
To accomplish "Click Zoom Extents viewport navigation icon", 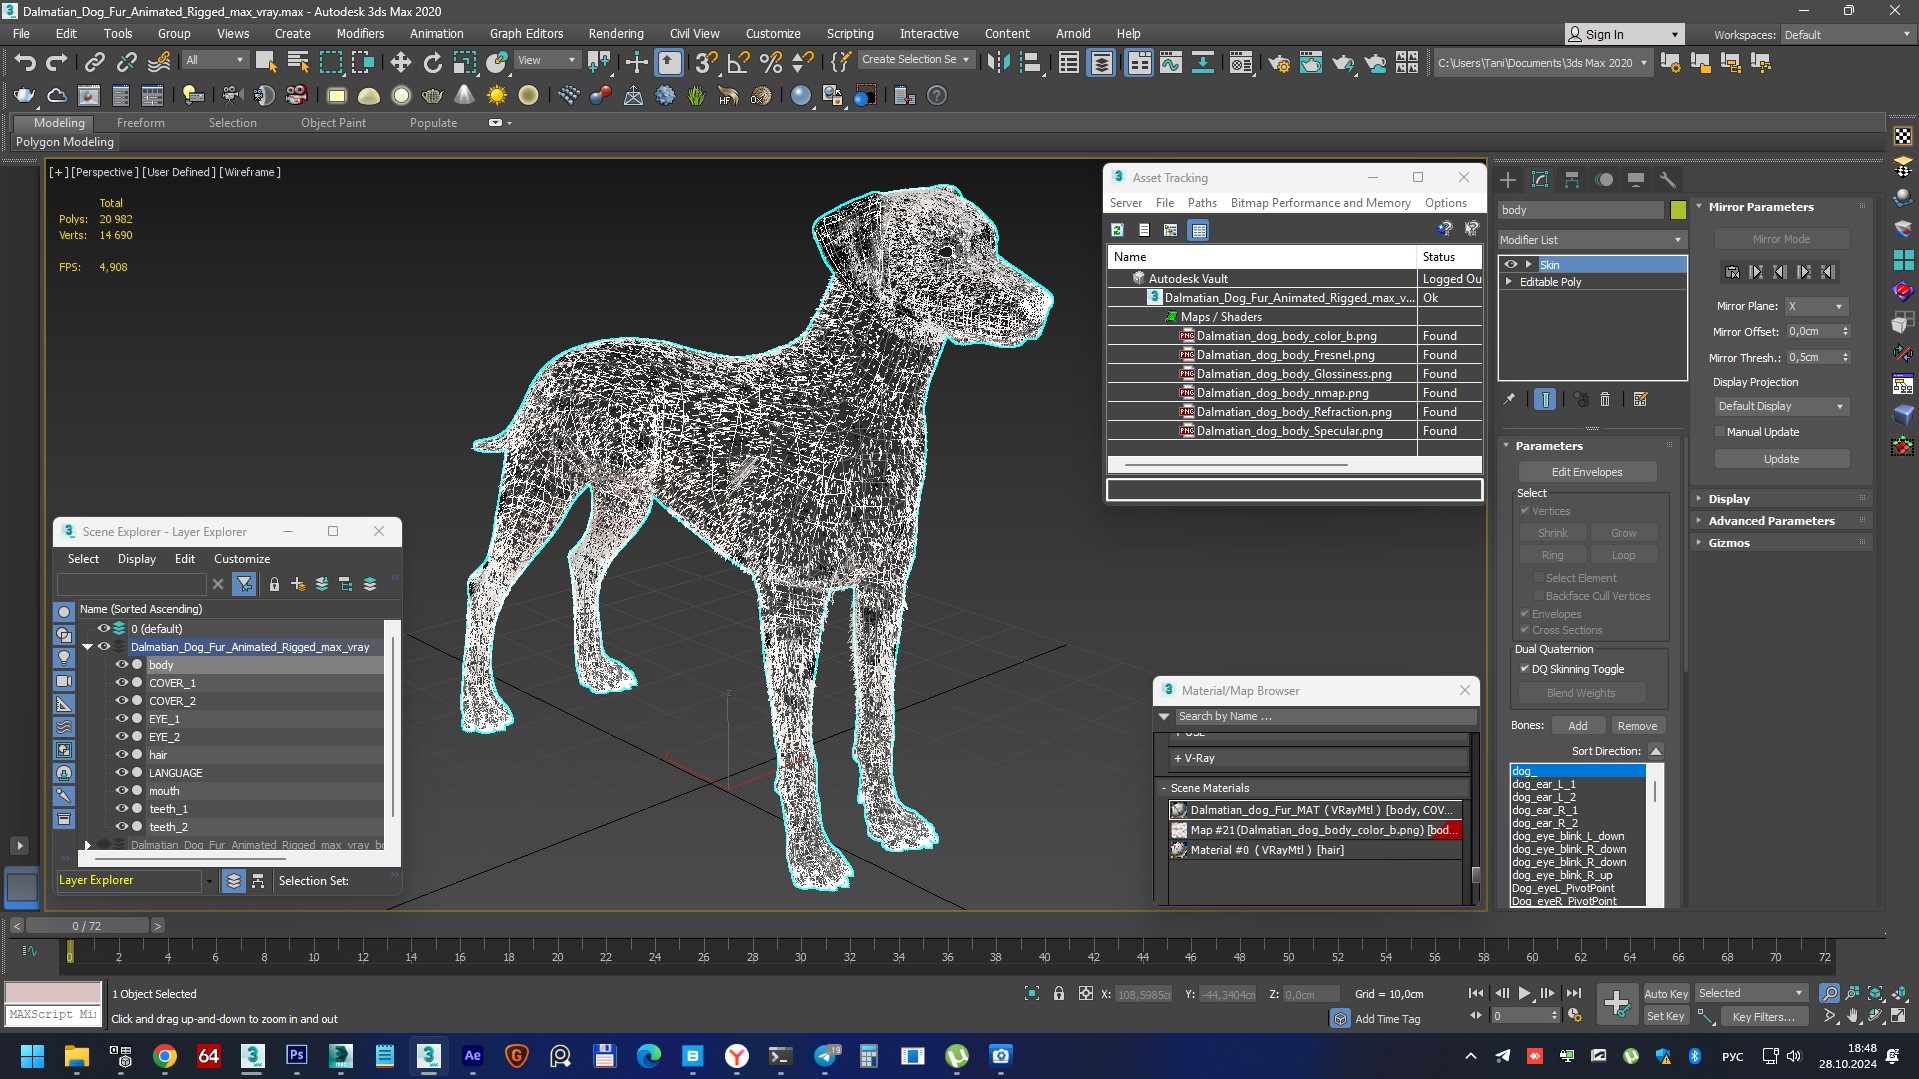I will [x=1875, y=993].
